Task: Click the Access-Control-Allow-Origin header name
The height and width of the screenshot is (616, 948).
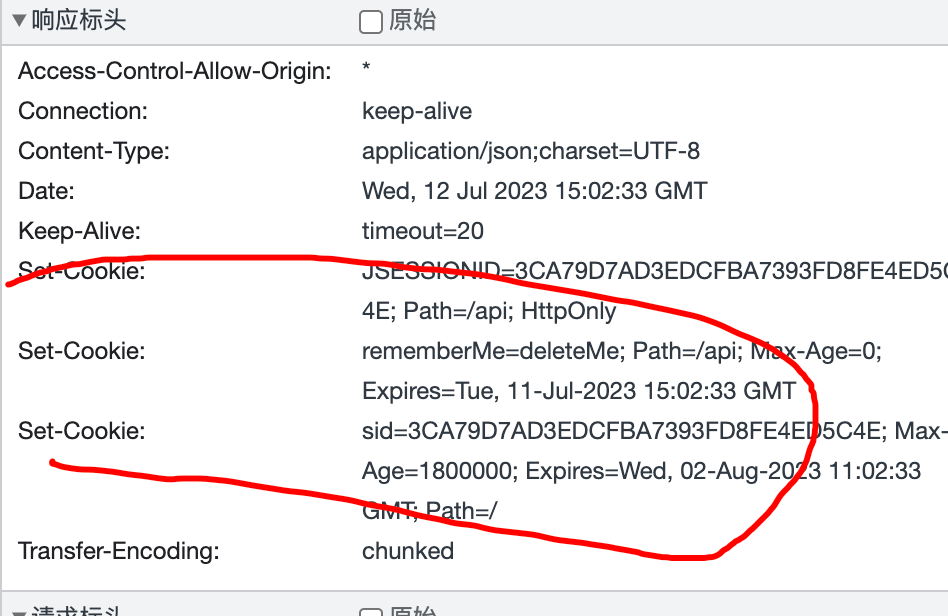Action: click(x=175, y=71)
